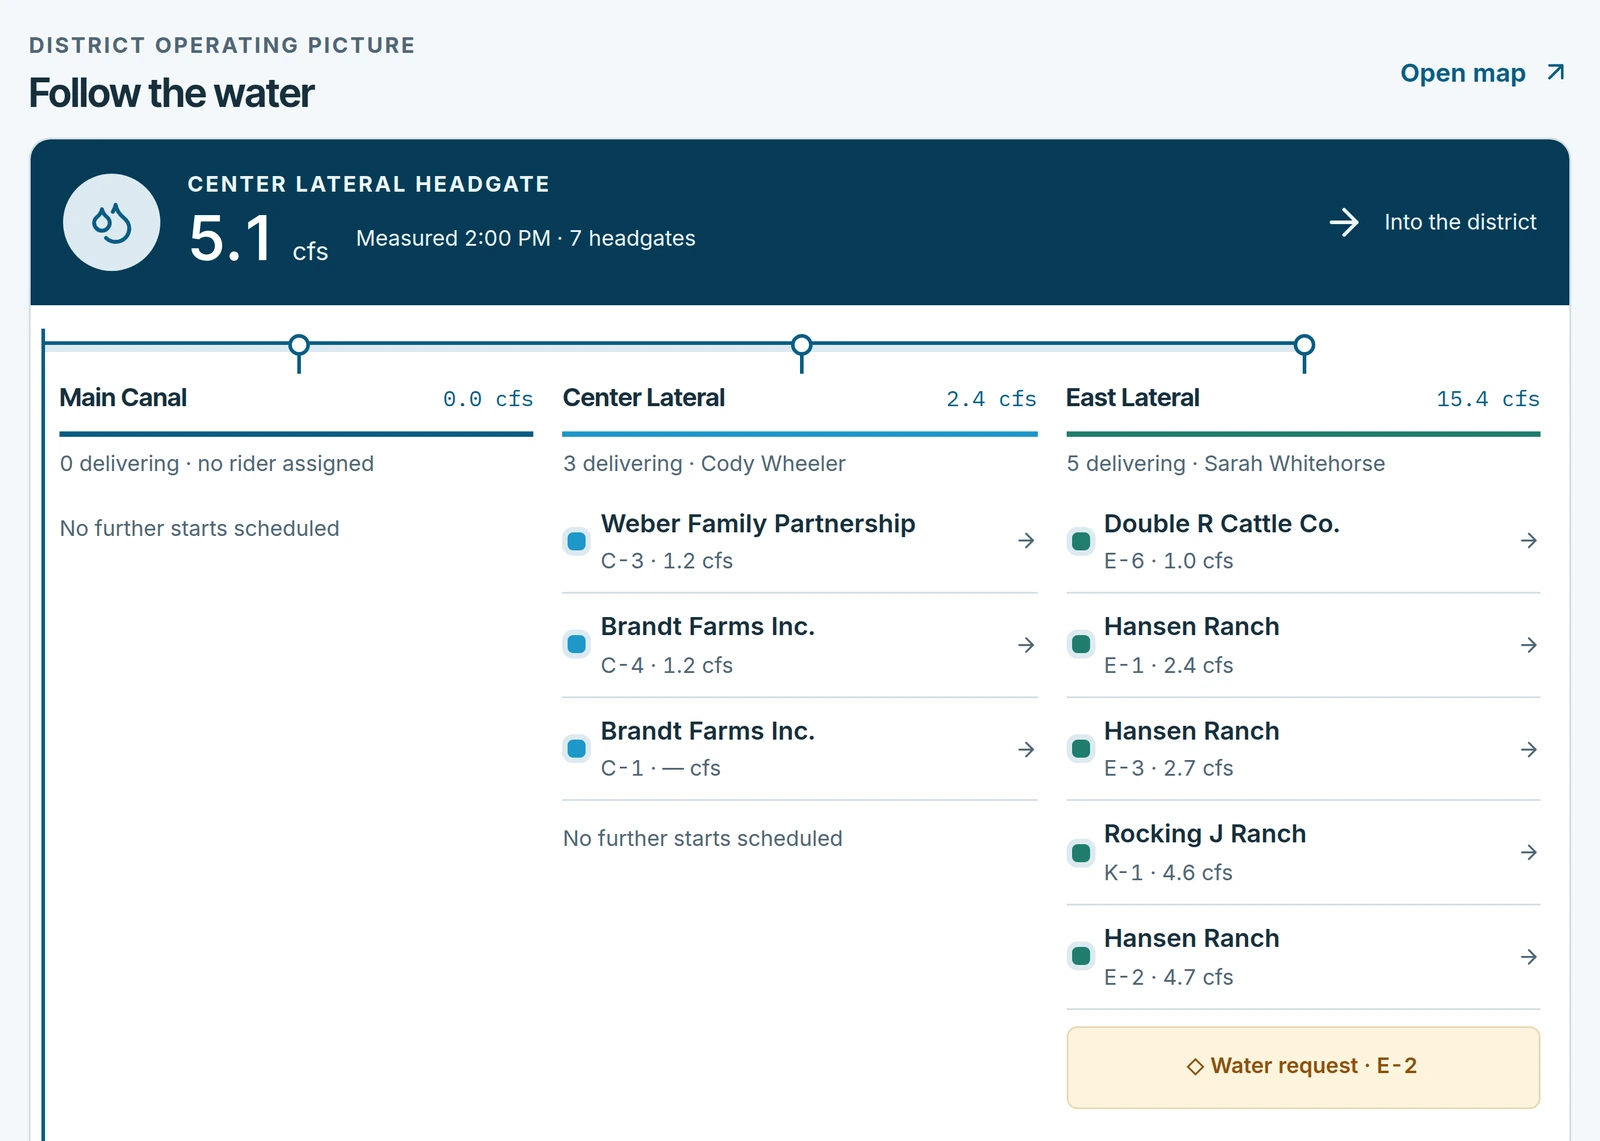Click arrow on Hansen Ranch E-1 row
Viewport: 1600px width, 1141px height.
[1529, 645]
